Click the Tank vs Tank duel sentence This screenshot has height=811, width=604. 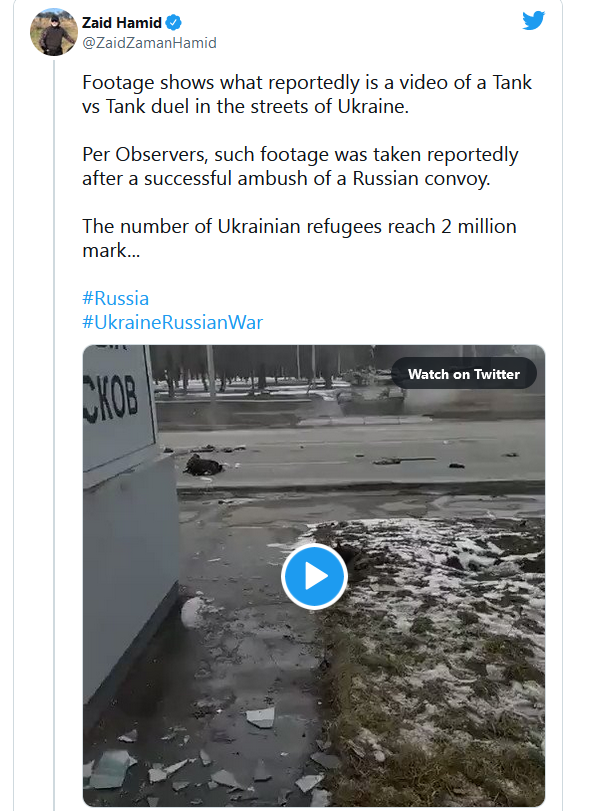click(x=310, y=94)
